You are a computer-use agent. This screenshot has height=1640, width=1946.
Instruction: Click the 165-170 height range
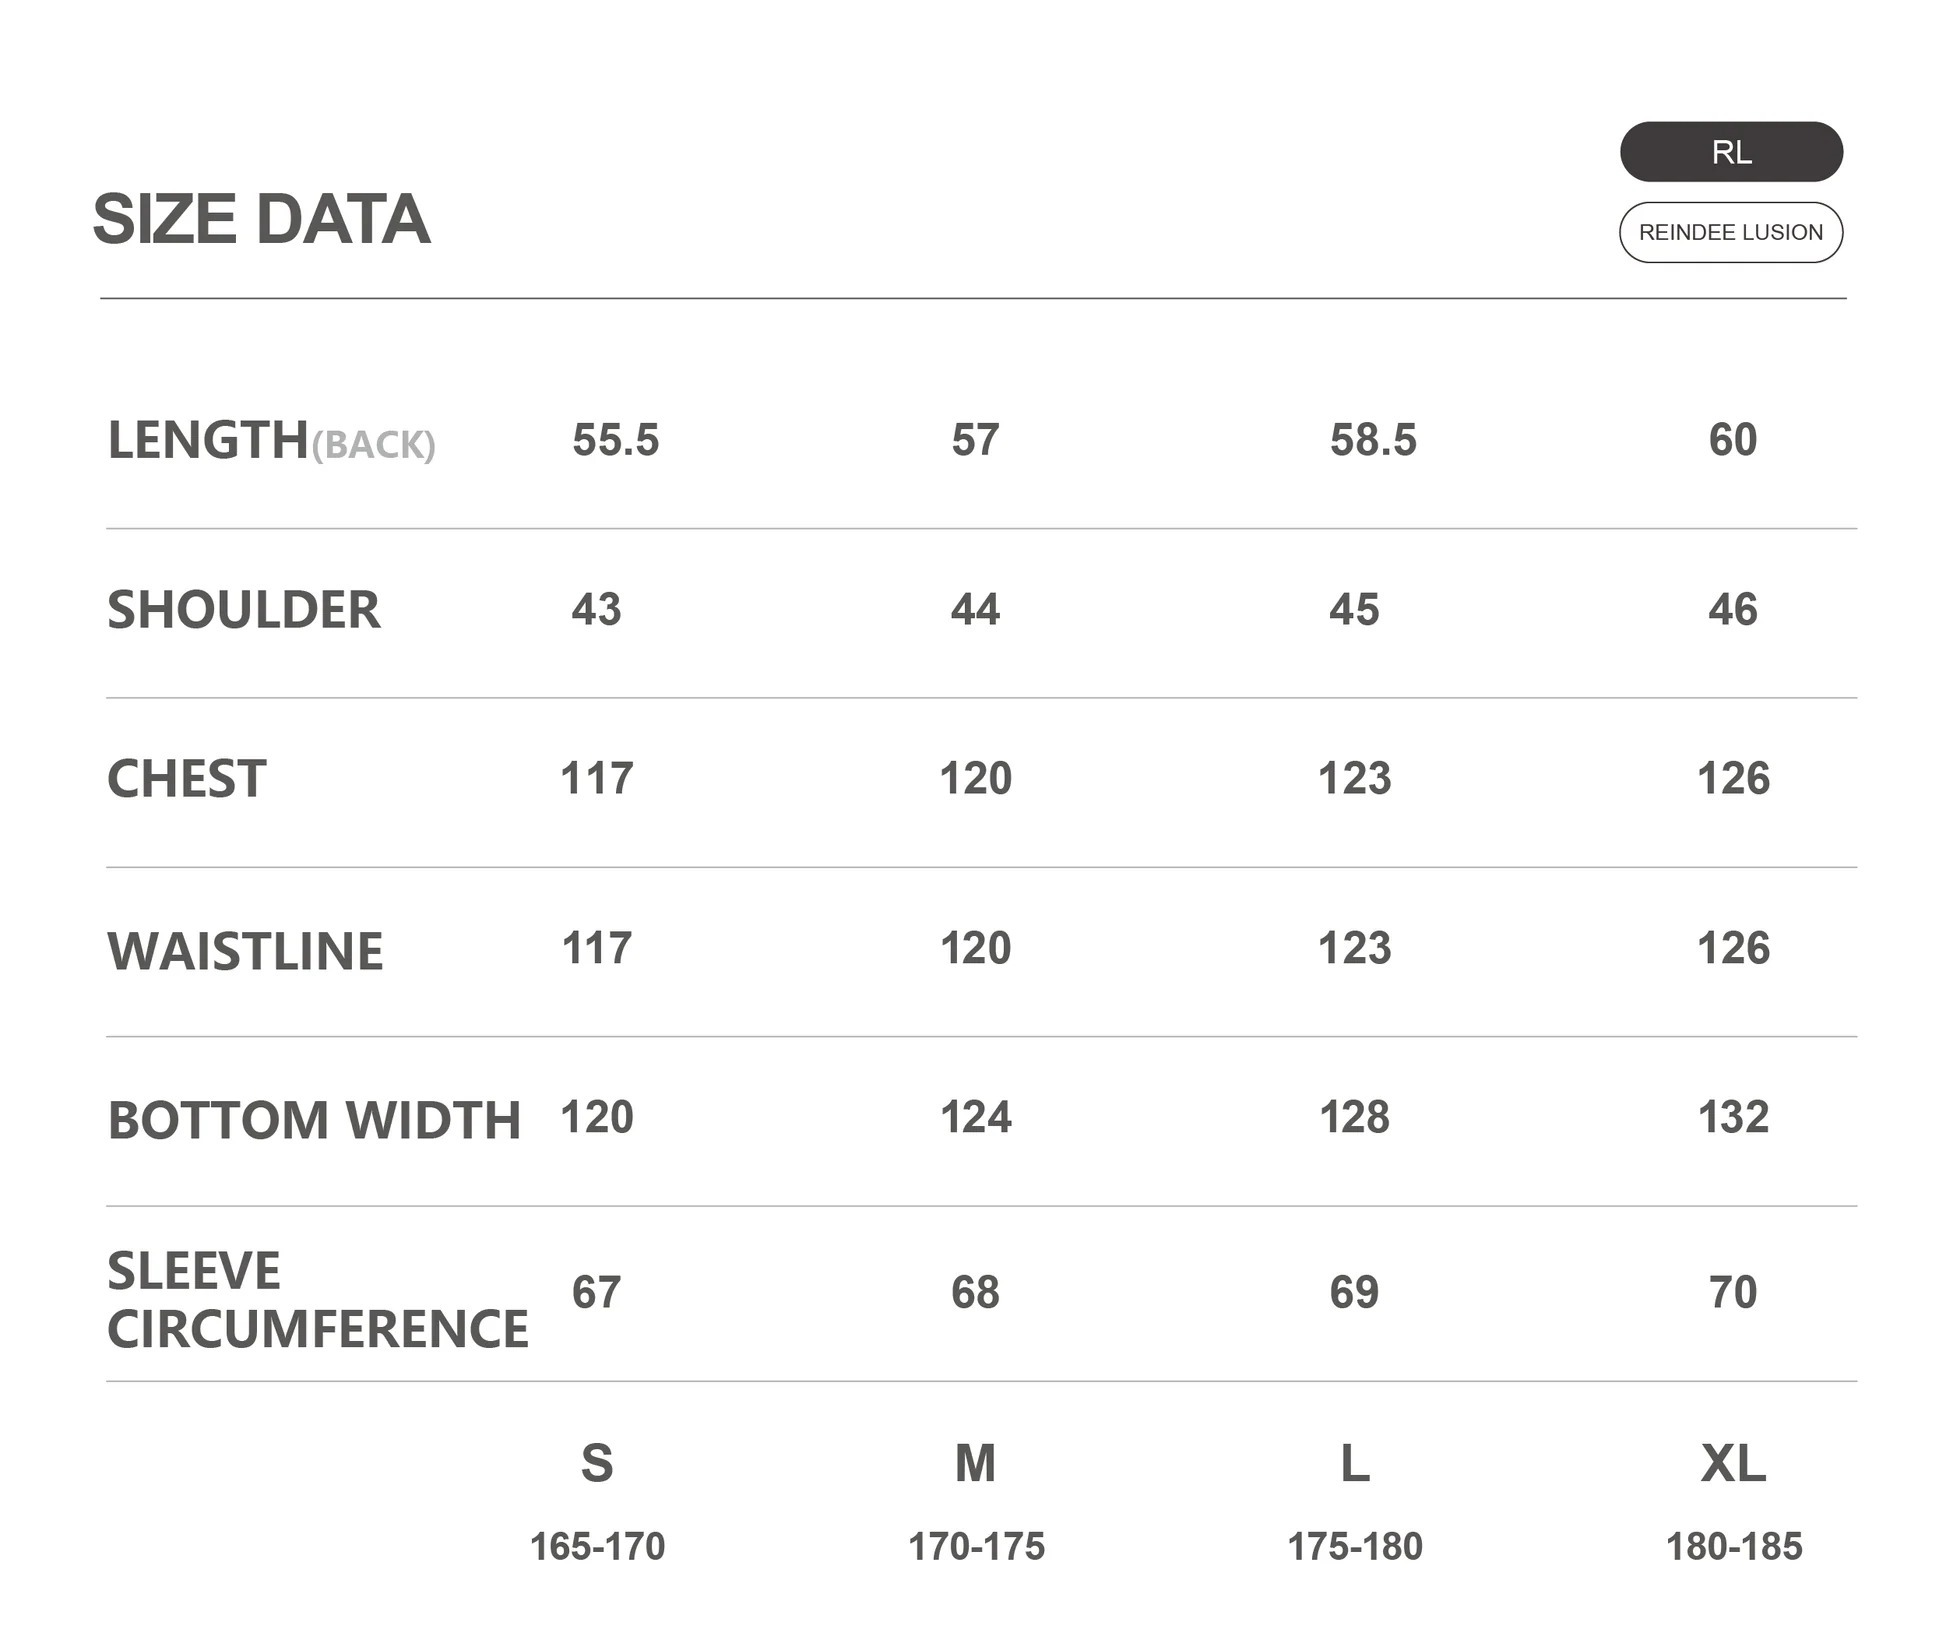click(x=597, y=1547)
